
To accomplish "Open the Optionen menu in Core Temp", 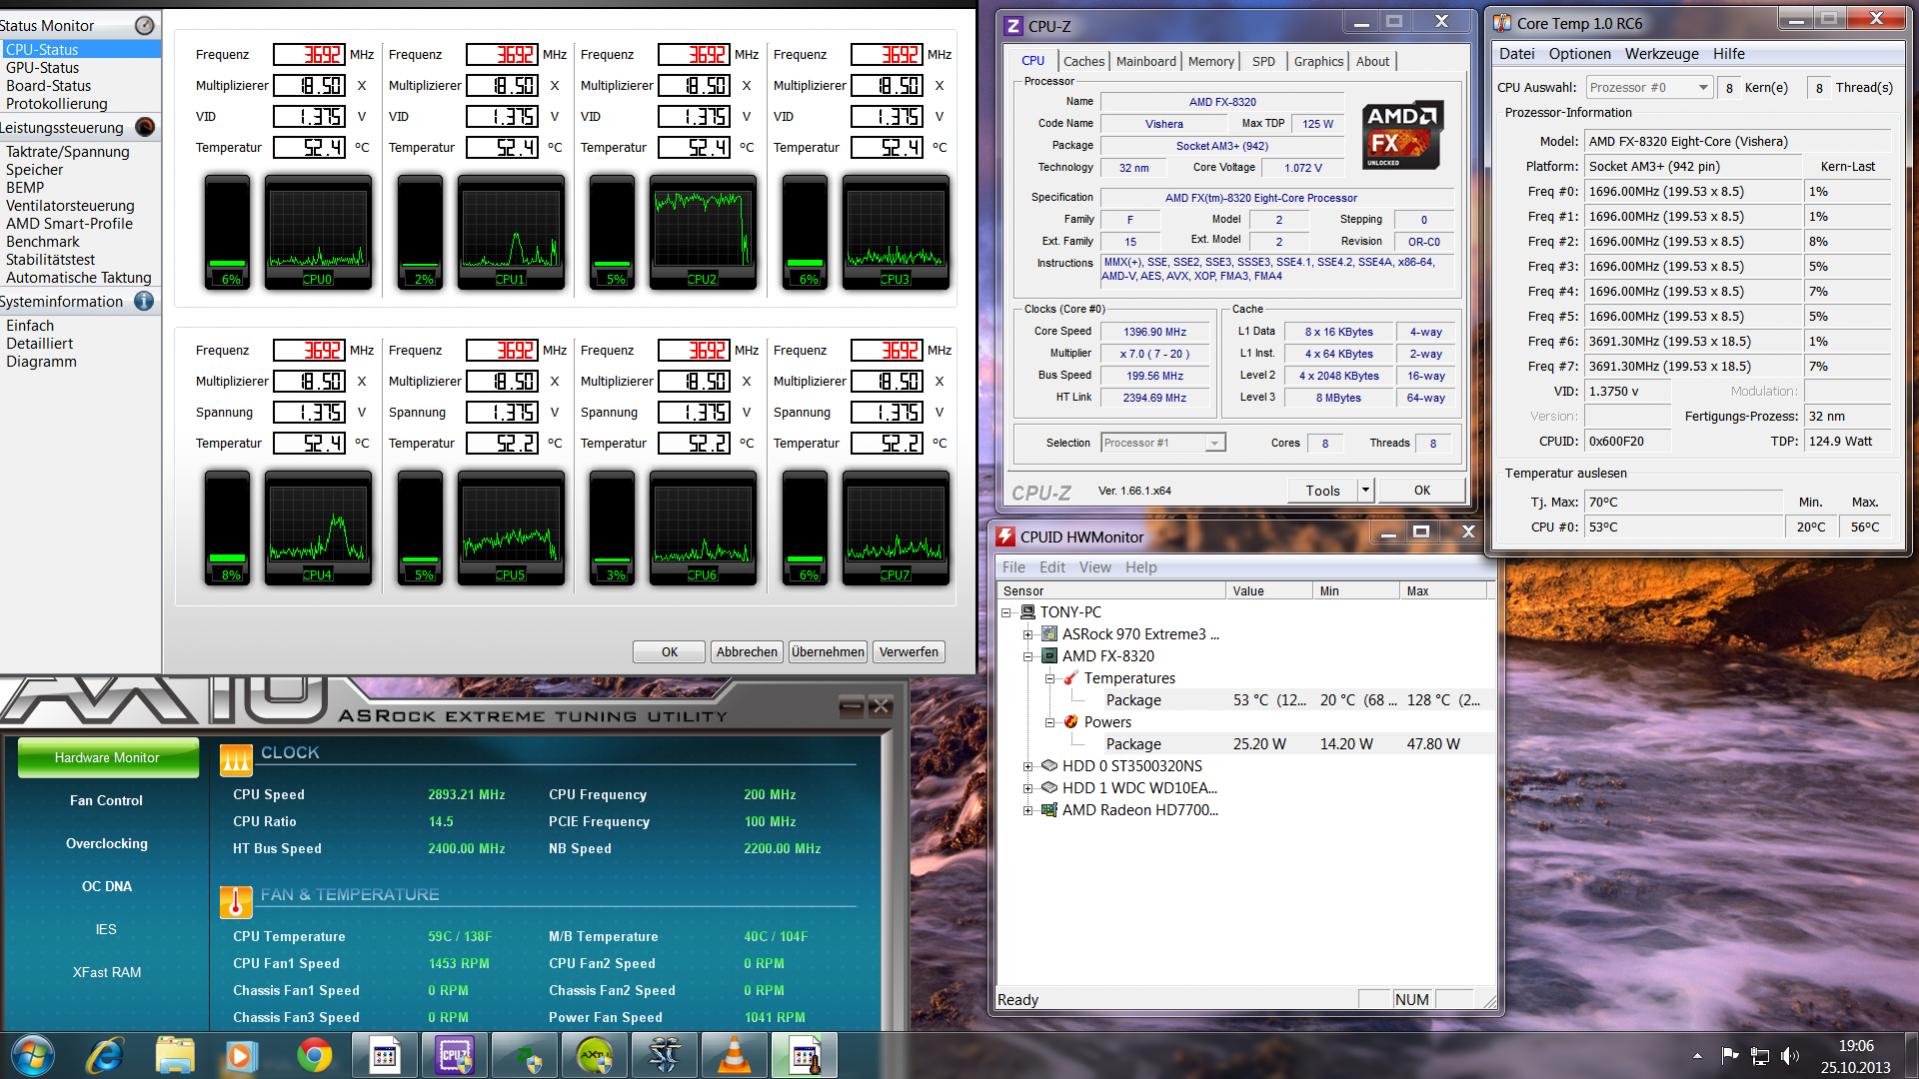I will pyautogui.click(x=1579, y=54).
